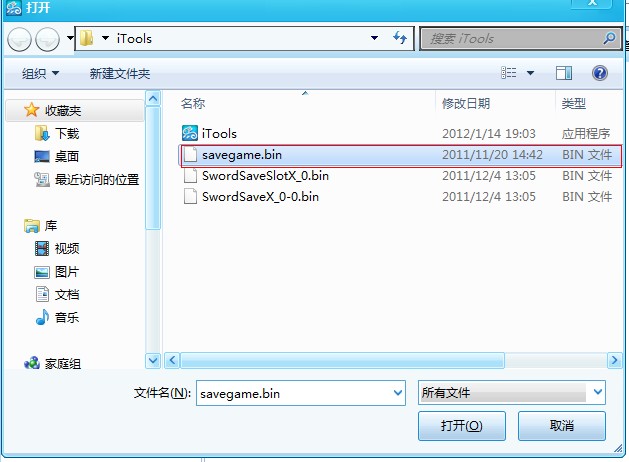Expand the address bar history dropdown arrow

pyautogui.click(x=374, y=38)
